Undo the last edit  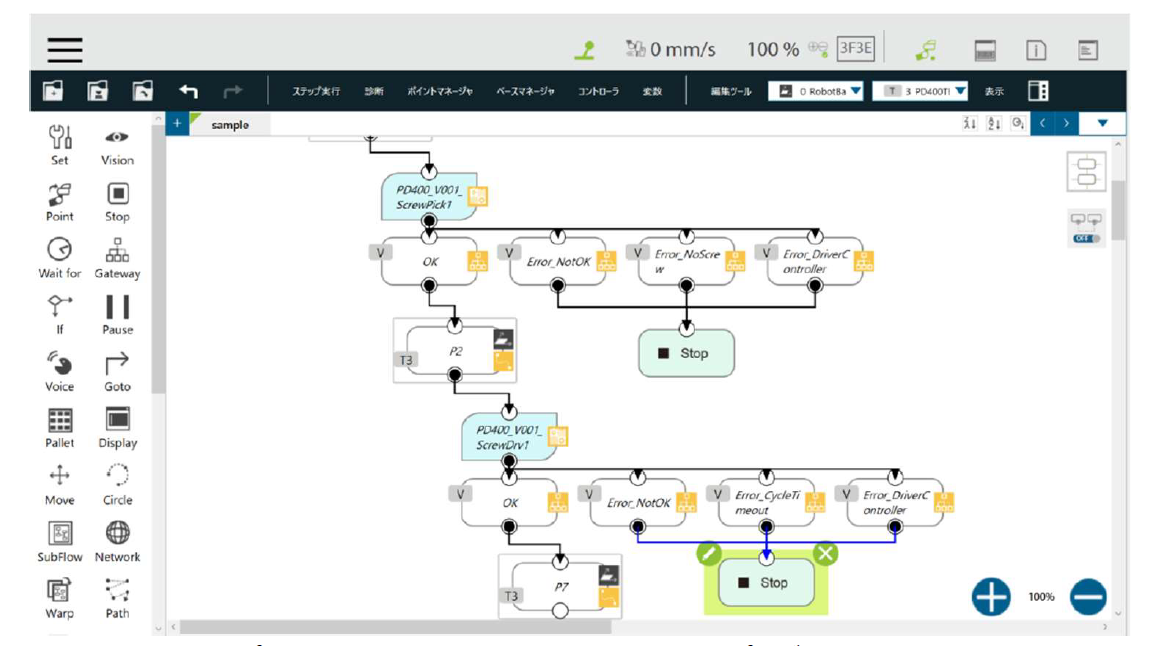pos(188,91)
